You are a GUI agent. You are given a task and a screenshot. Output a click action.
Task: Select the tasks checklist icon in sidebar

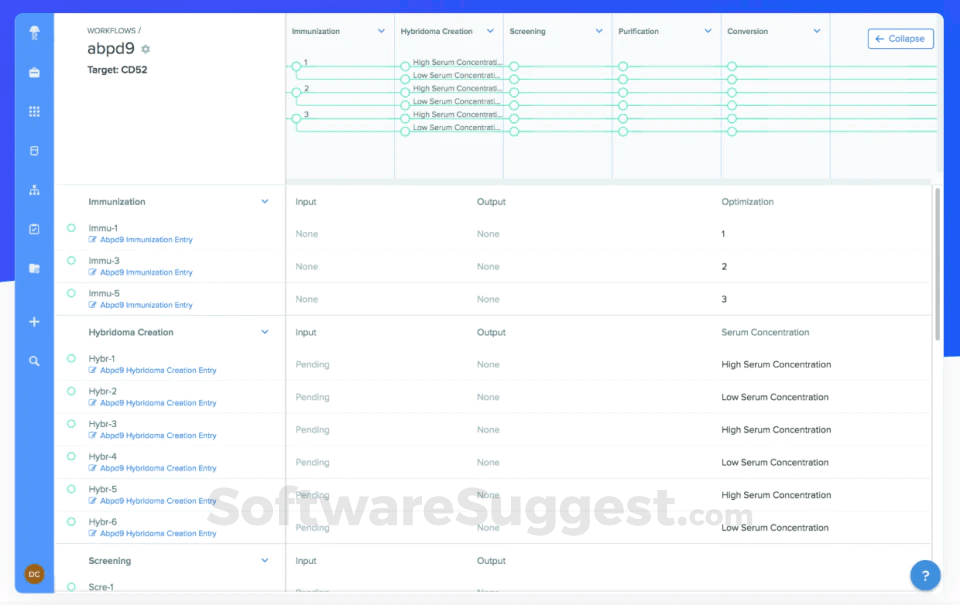(x=34, y=228)
